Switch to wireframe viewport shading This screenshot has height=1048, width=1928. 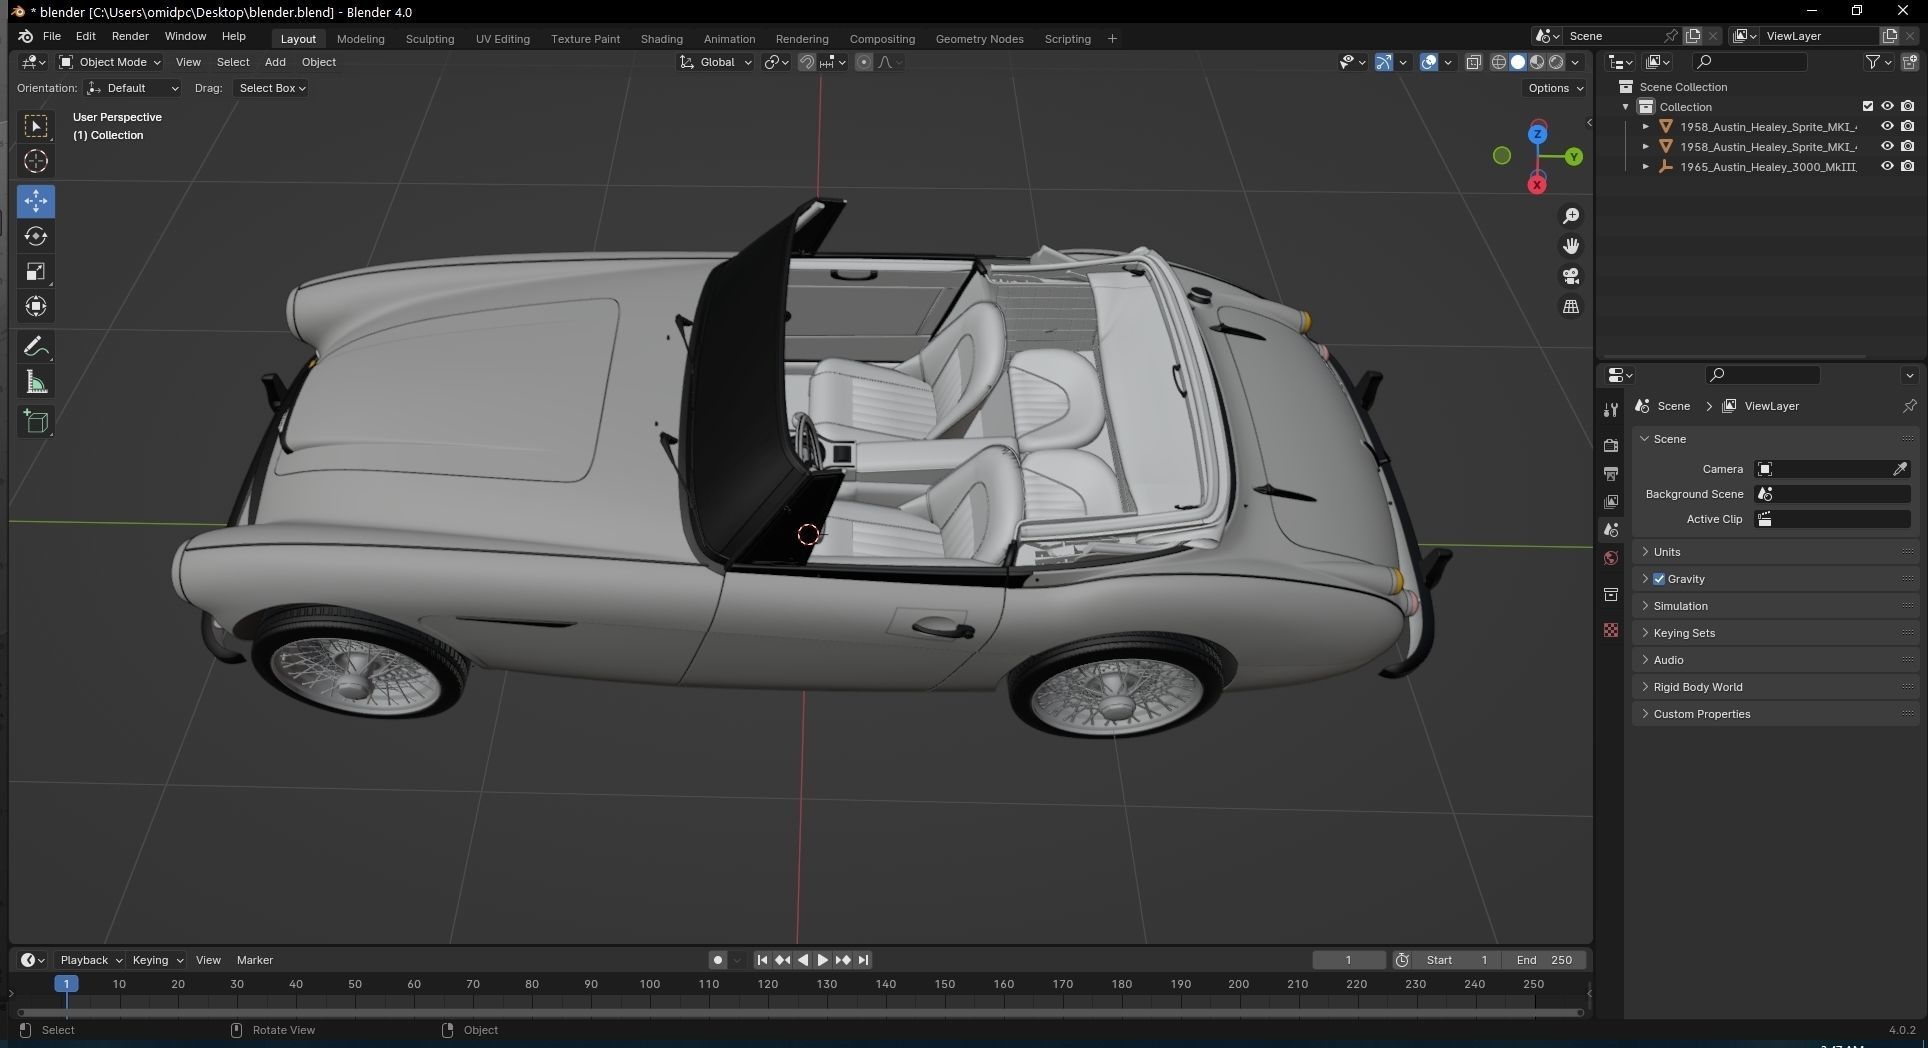(1498, 62)
